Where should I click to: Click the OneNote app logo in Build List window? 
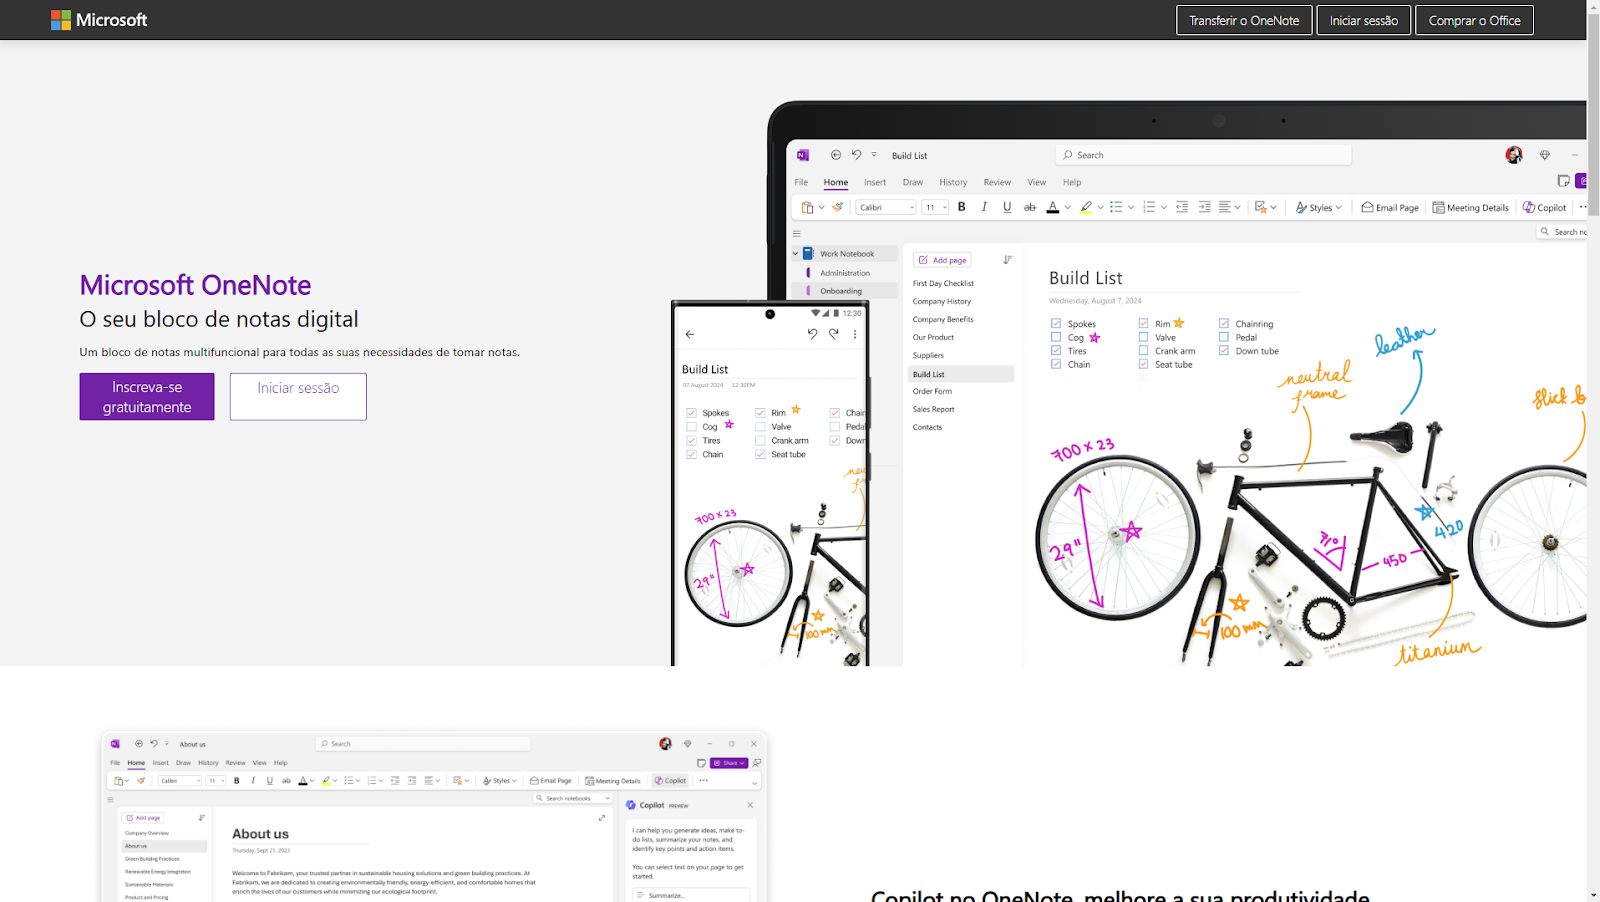[x=803, y=155]
